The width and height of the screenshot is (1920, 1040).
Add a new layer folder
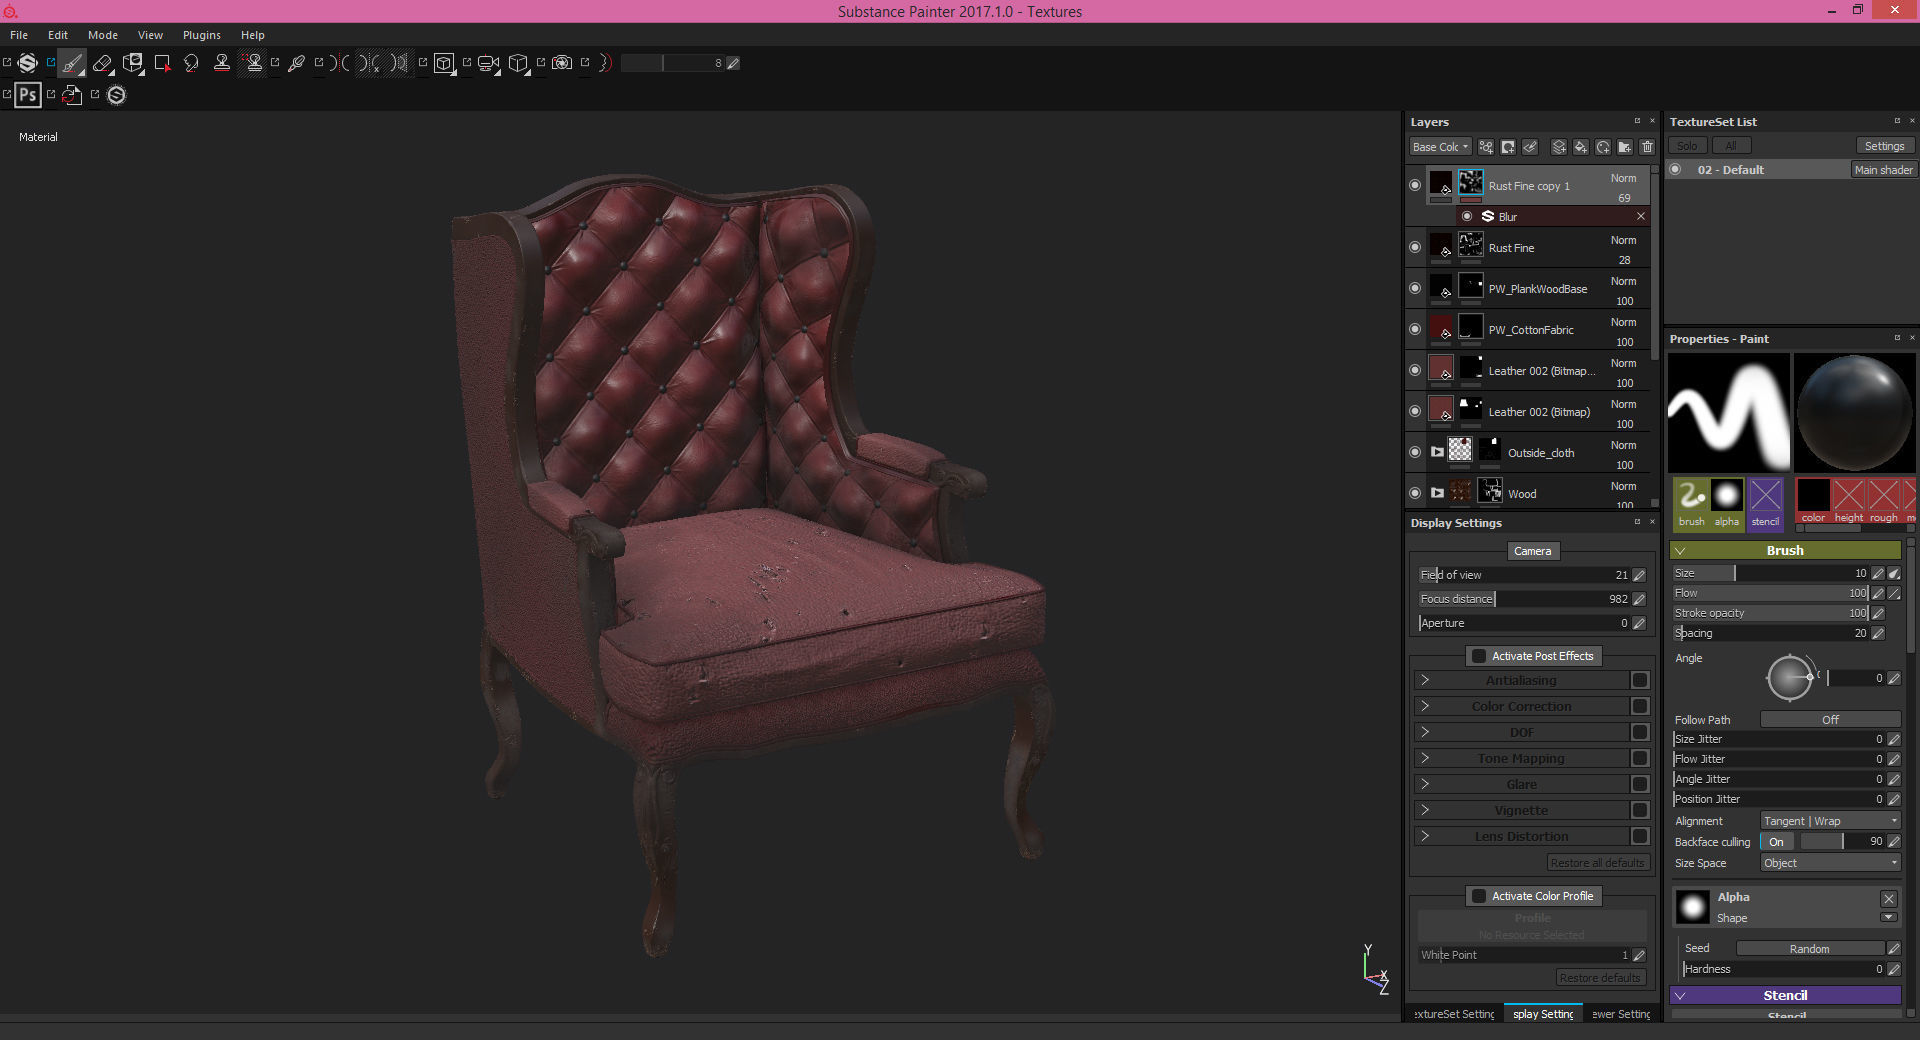click(1625, 147)
